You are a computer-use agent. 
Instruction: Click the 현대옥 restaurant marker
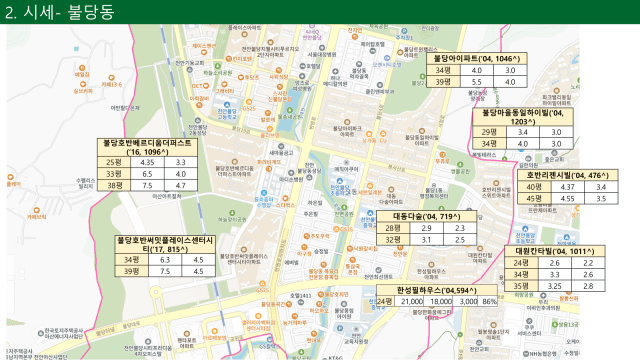313,333
